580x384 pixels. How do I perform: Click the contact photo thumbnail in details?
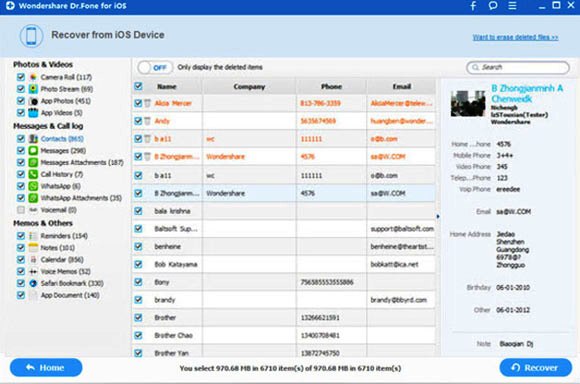[x=468, y=104]
